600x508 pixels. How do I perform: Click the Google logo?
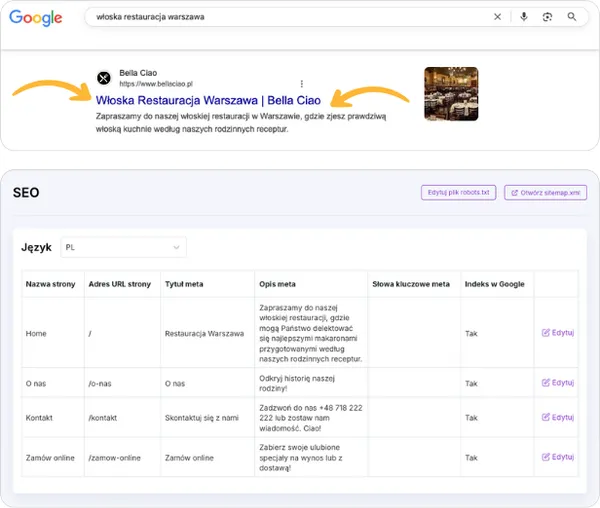click(x=36, y=18)
